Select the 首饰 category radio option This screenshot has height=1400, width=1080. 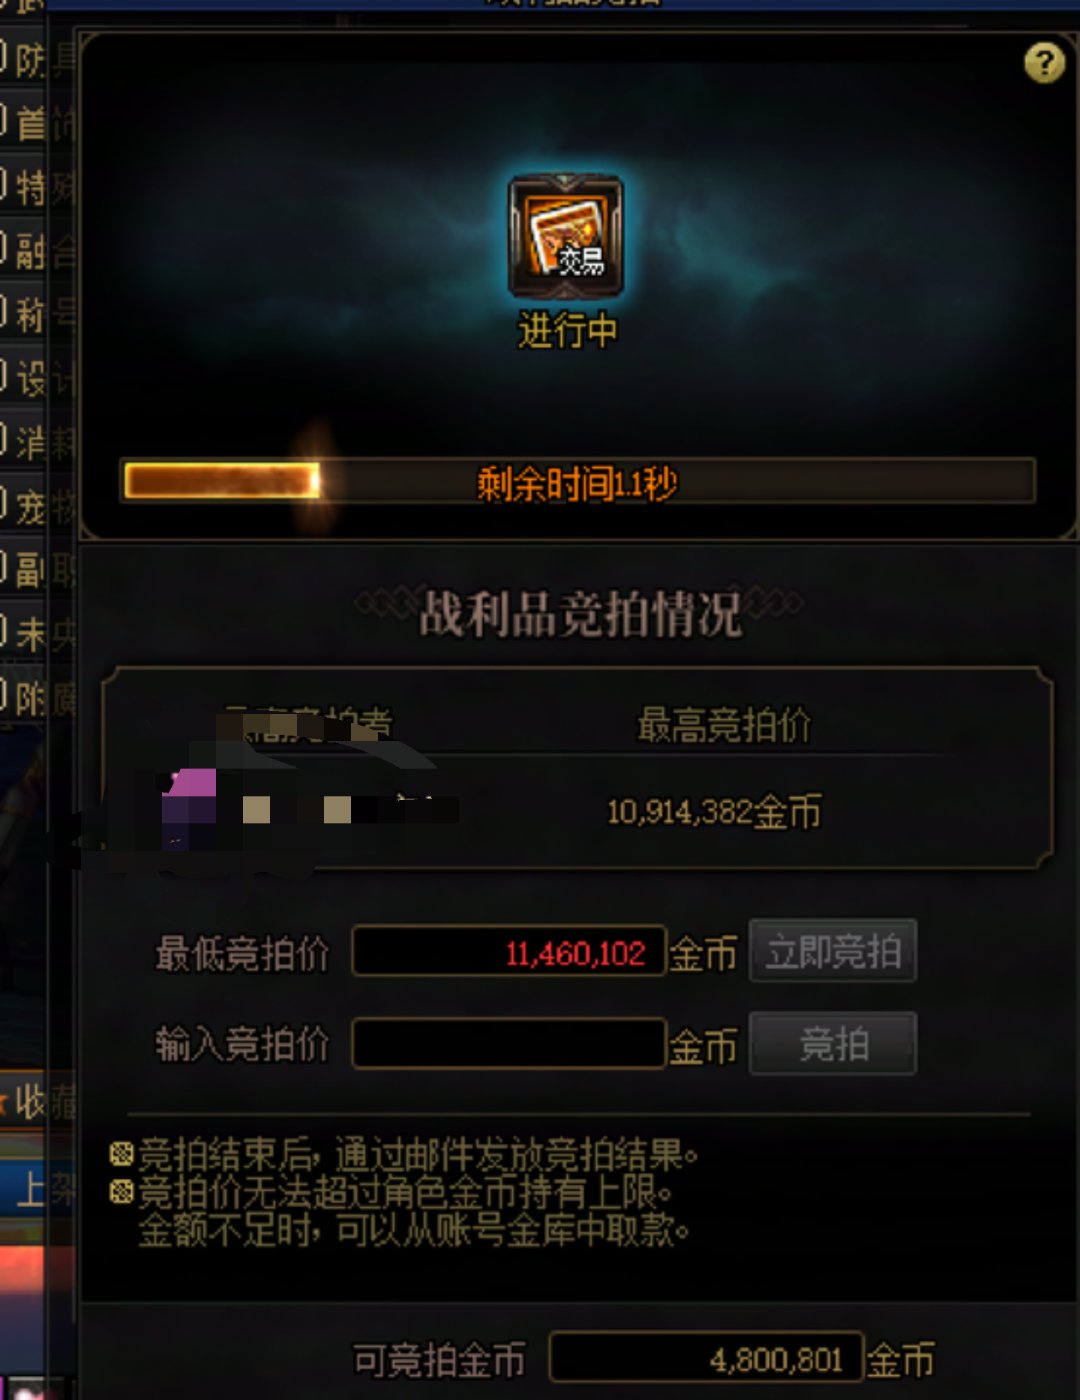4,122
